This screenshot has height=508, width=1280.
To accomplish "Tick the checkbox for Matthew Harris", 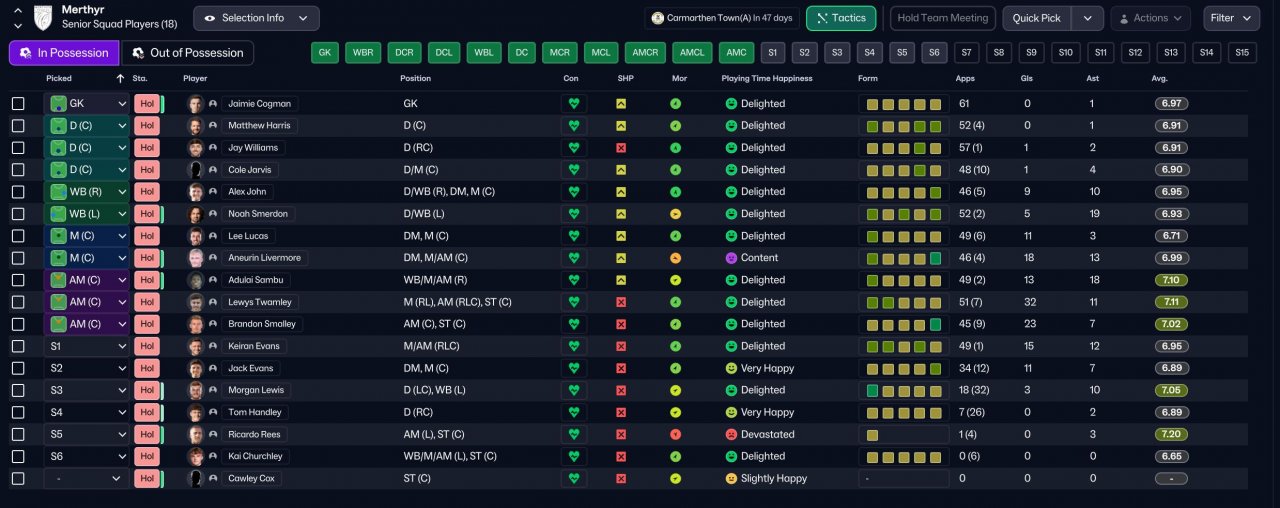I will pos(18,126).
